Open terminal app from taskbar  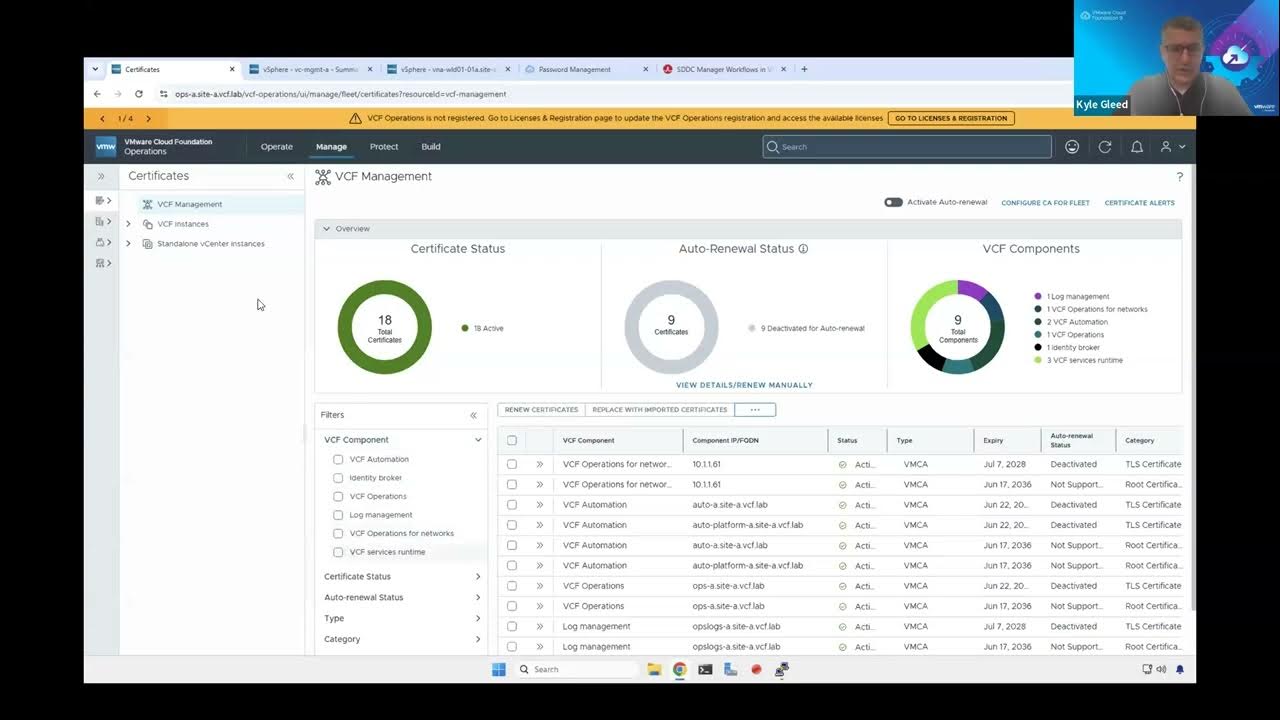(x=705, y=669)
